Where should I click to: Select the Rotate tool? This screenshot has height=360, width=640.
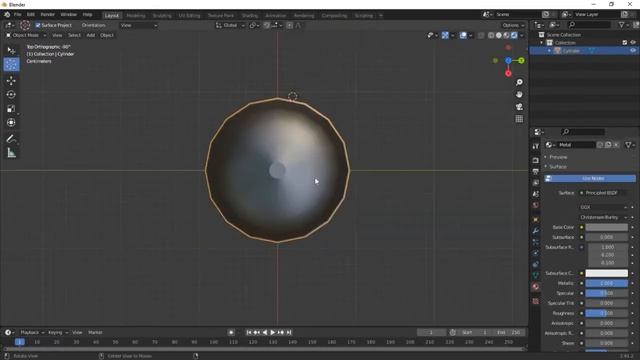[11, 94]
